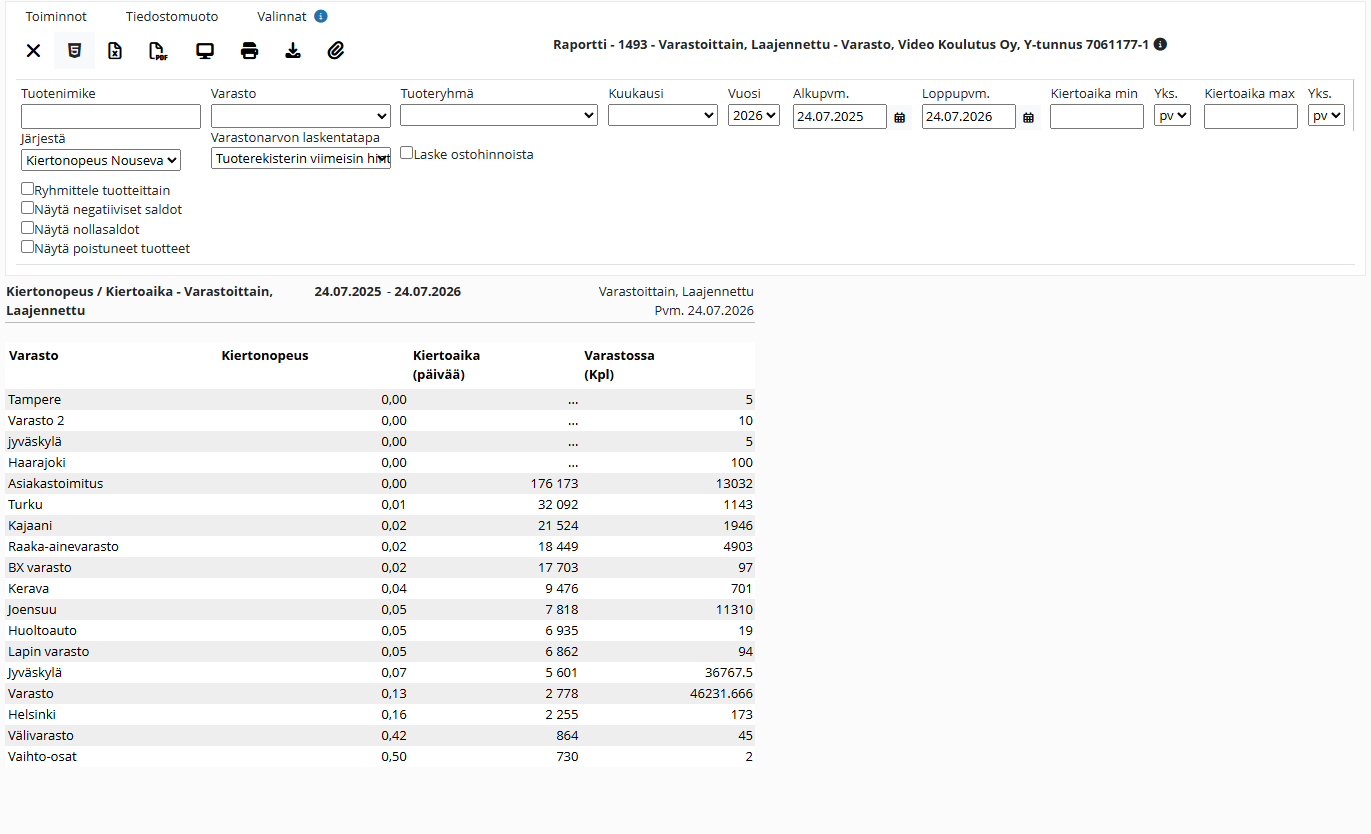Select the HTML output format icon
This screenshot has height=834, width=1371.
click(74, 51)
